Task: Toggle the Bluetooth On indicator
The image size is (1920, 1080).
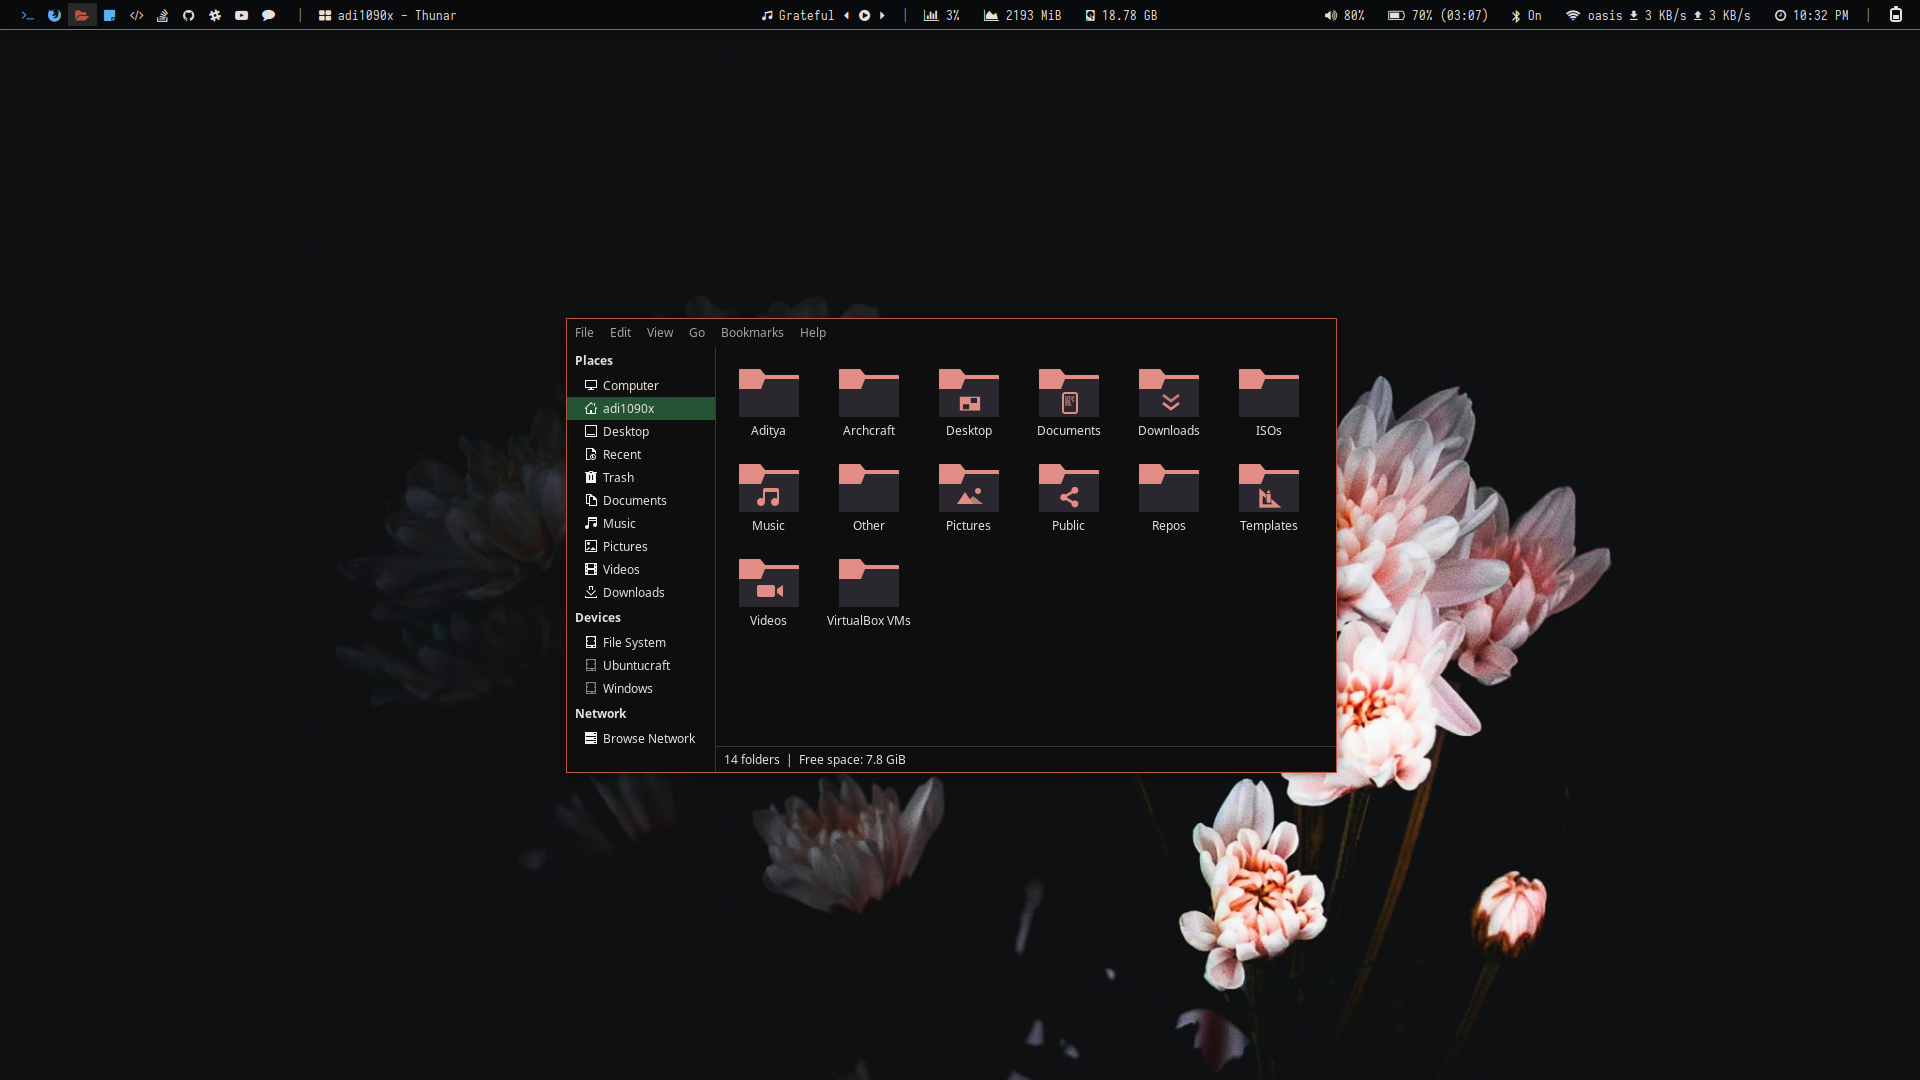Action: (1526, 15)
